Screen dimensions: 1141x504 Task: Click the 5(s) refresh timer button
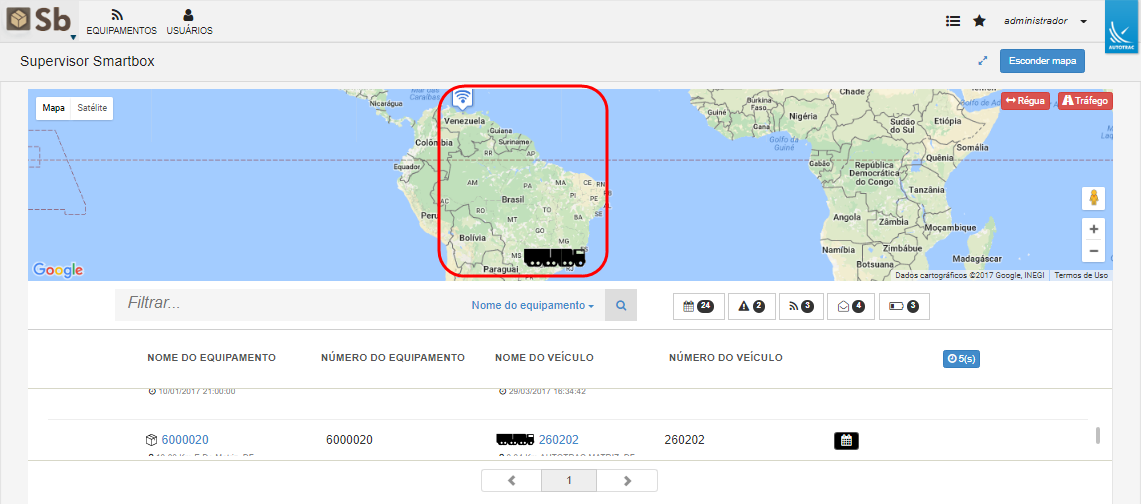coord(961,359)
